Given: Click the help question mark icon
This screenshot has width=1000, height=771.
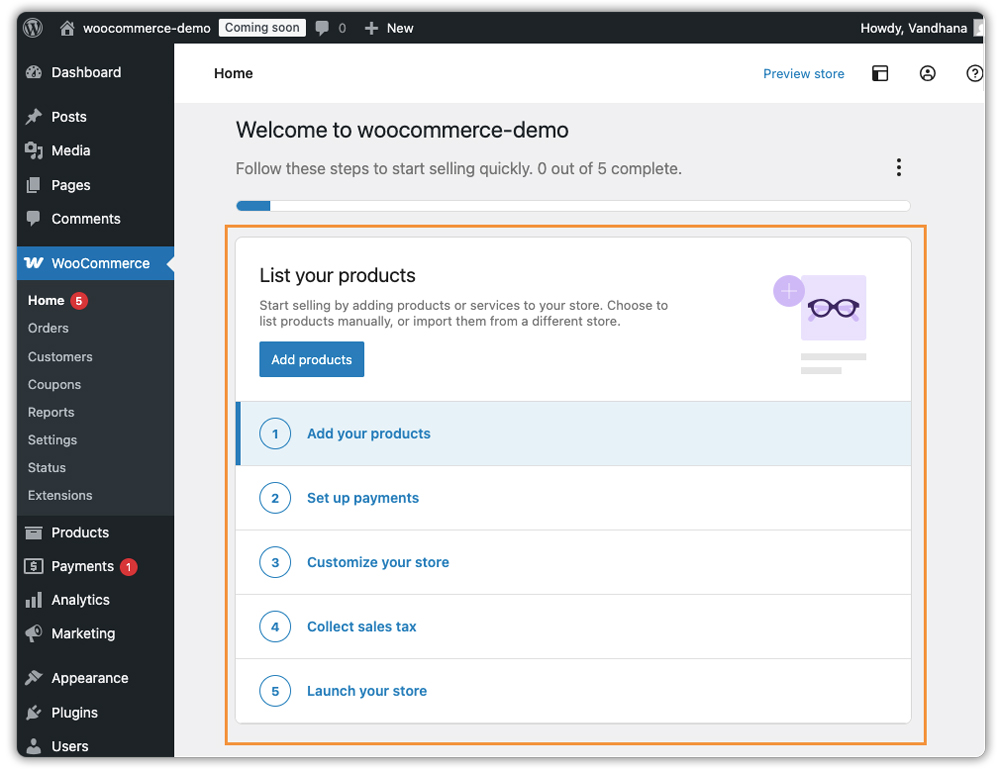Looking at the screenshot, I should coord(974,73).
